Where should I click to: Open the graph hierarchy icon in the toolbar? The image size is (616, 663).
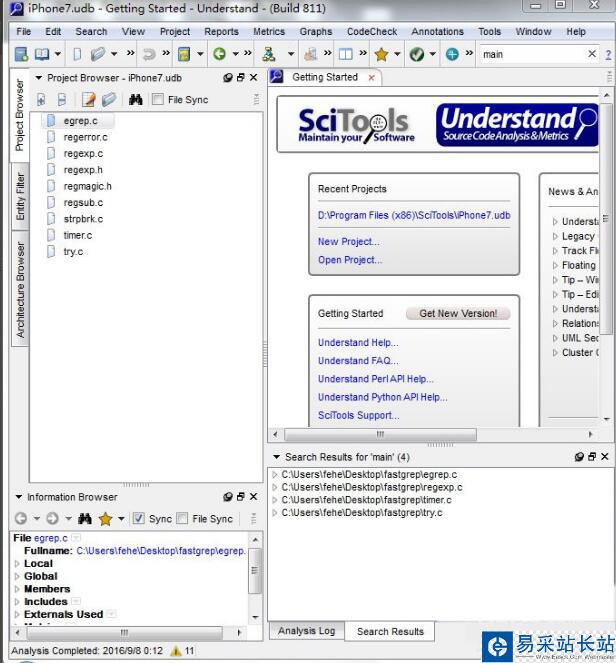coord(269,54)
